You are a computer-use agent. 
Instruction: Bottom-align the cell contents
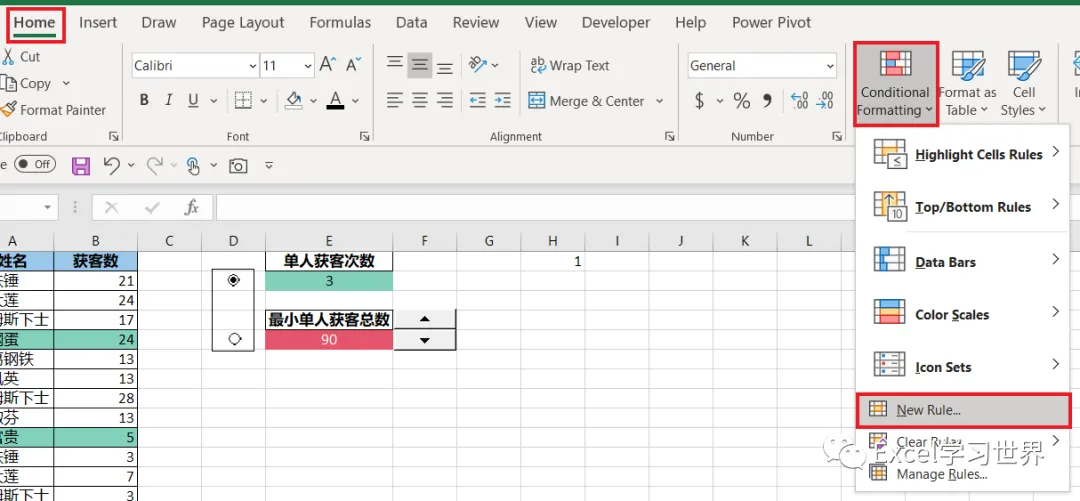coord(445,66)
